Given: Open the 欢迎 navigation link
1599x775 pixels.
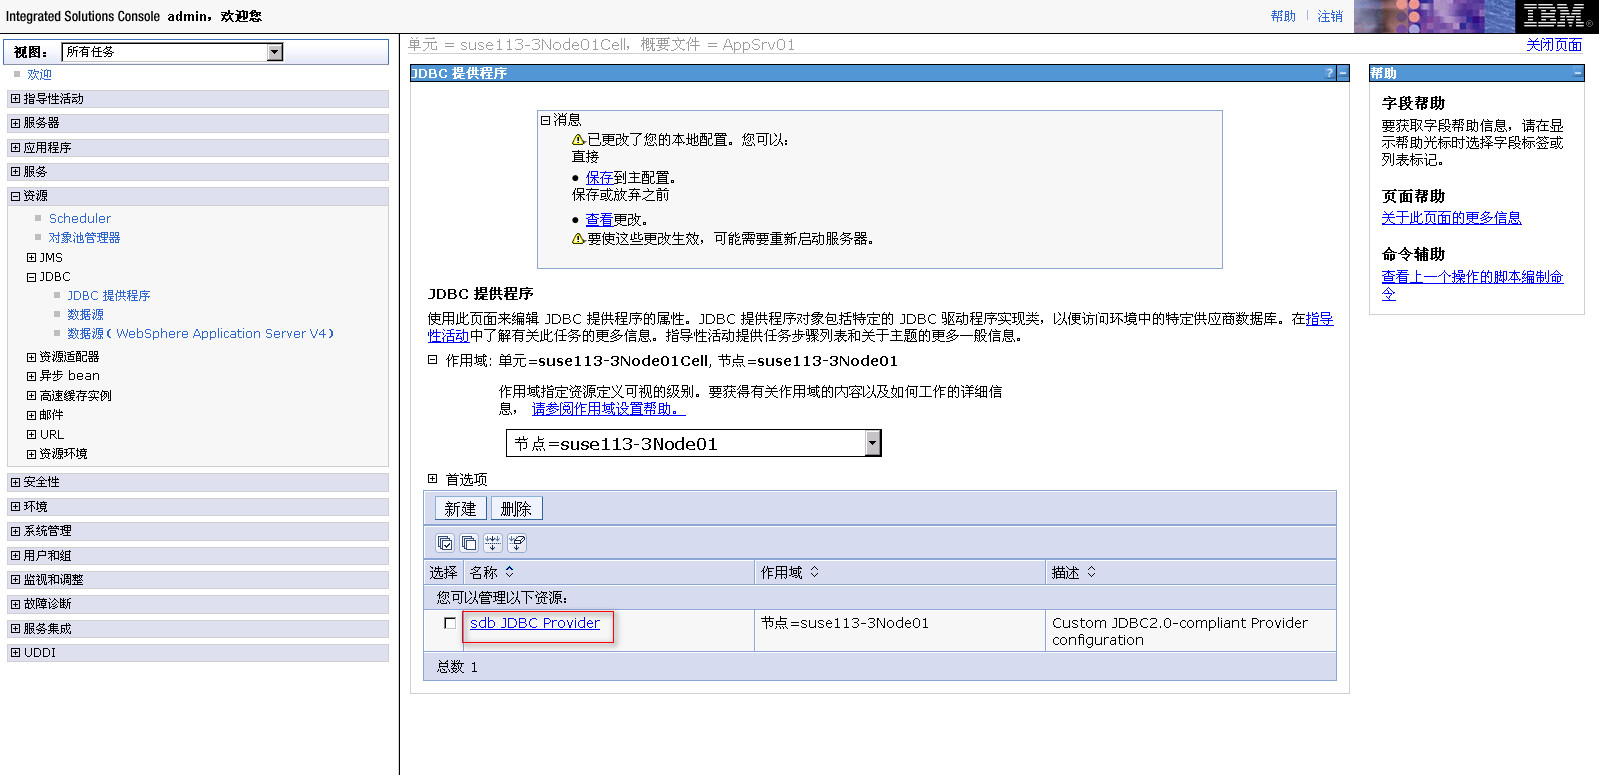Looking at the screenshot, I should pos(40,75).
